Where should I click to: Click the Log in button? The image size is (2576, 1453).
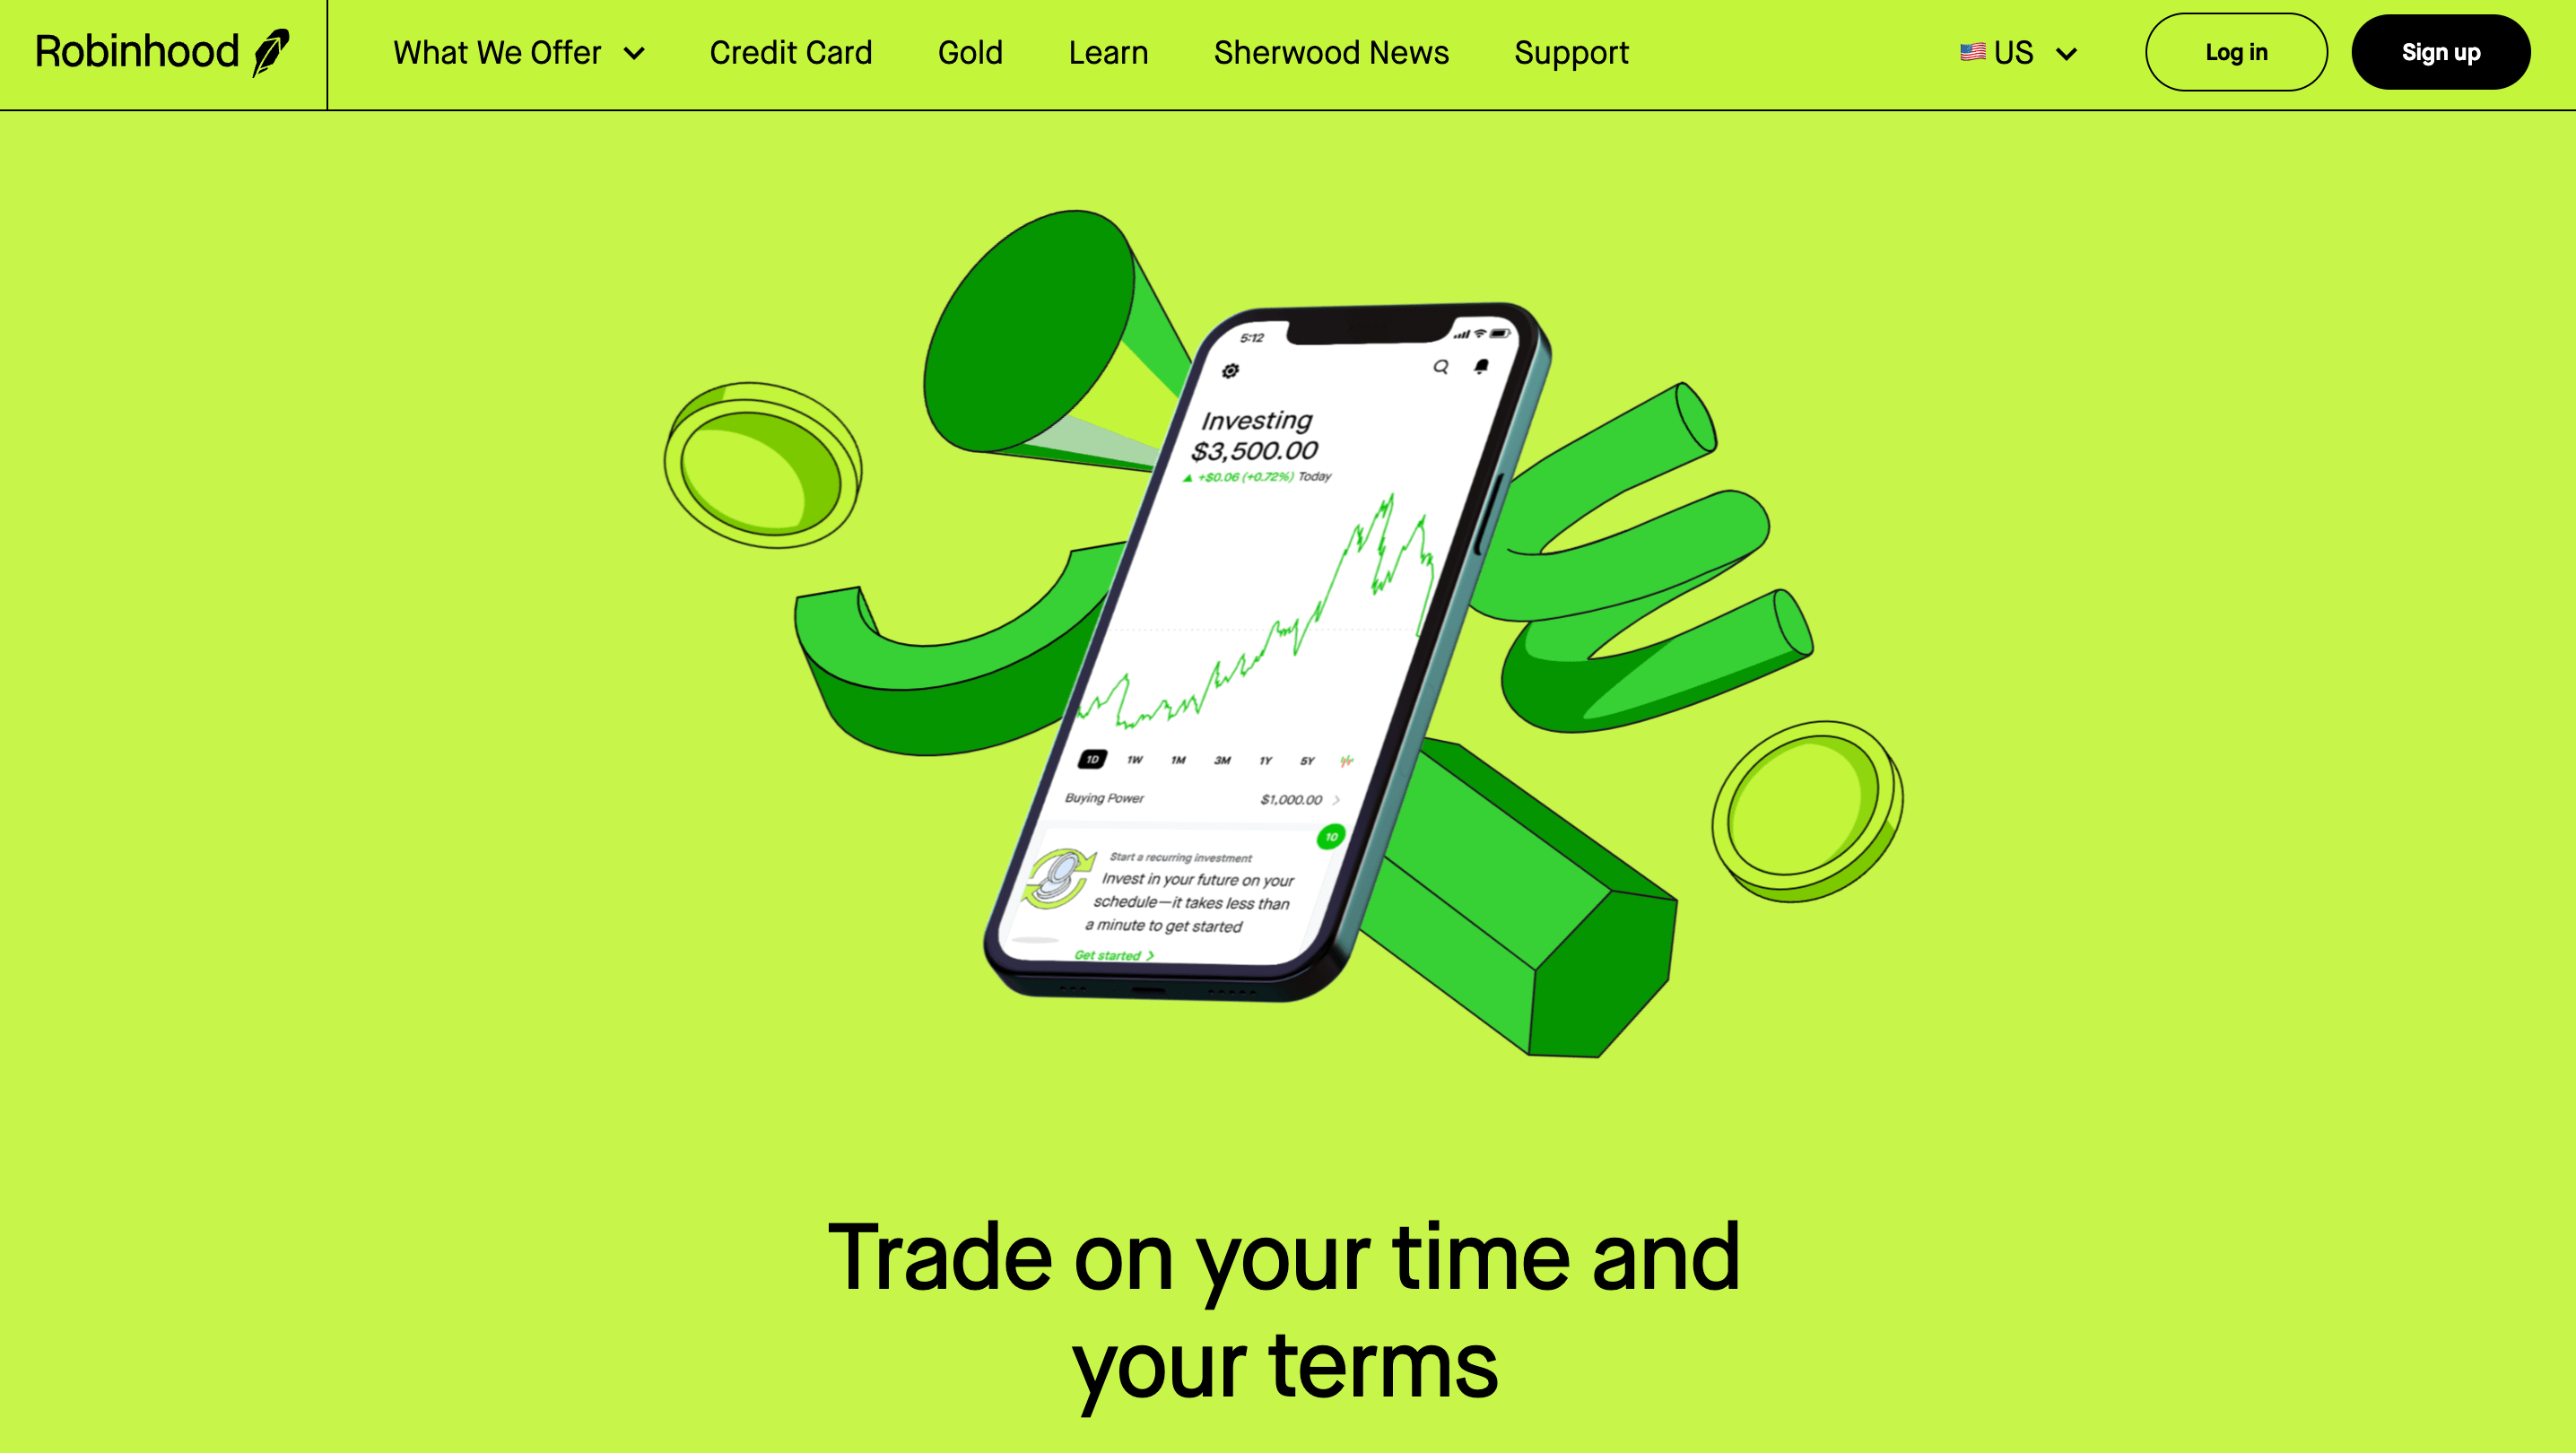2234,51
